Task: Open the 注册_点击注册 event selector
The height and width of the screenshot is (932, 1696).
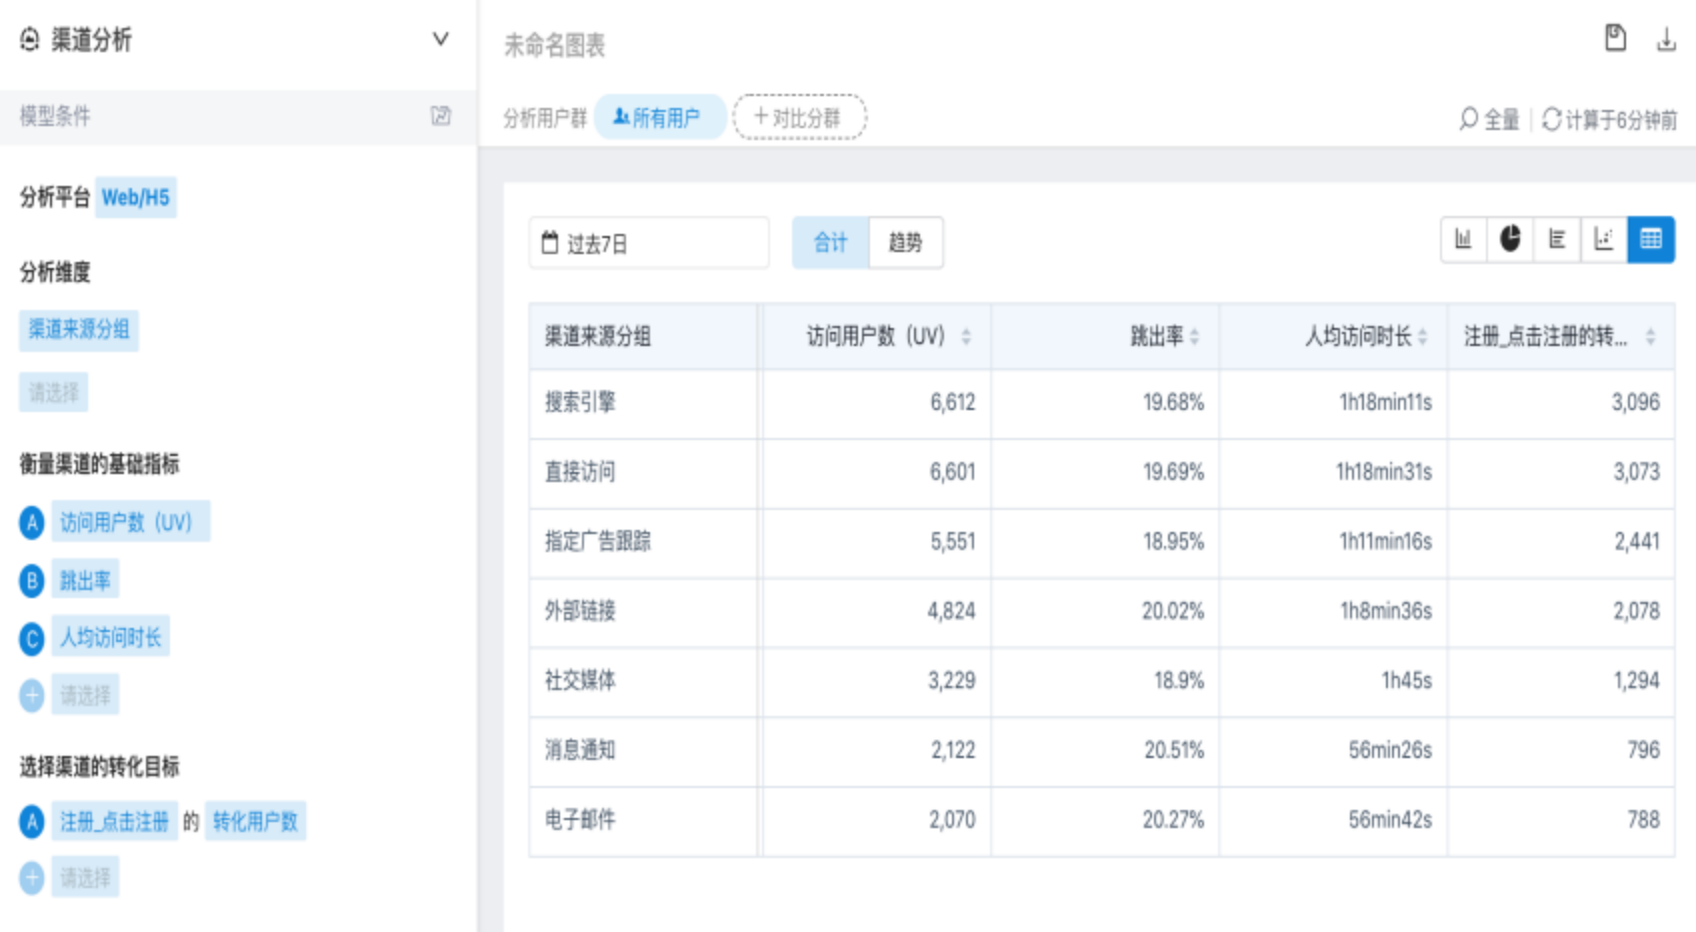Action: 115,821
